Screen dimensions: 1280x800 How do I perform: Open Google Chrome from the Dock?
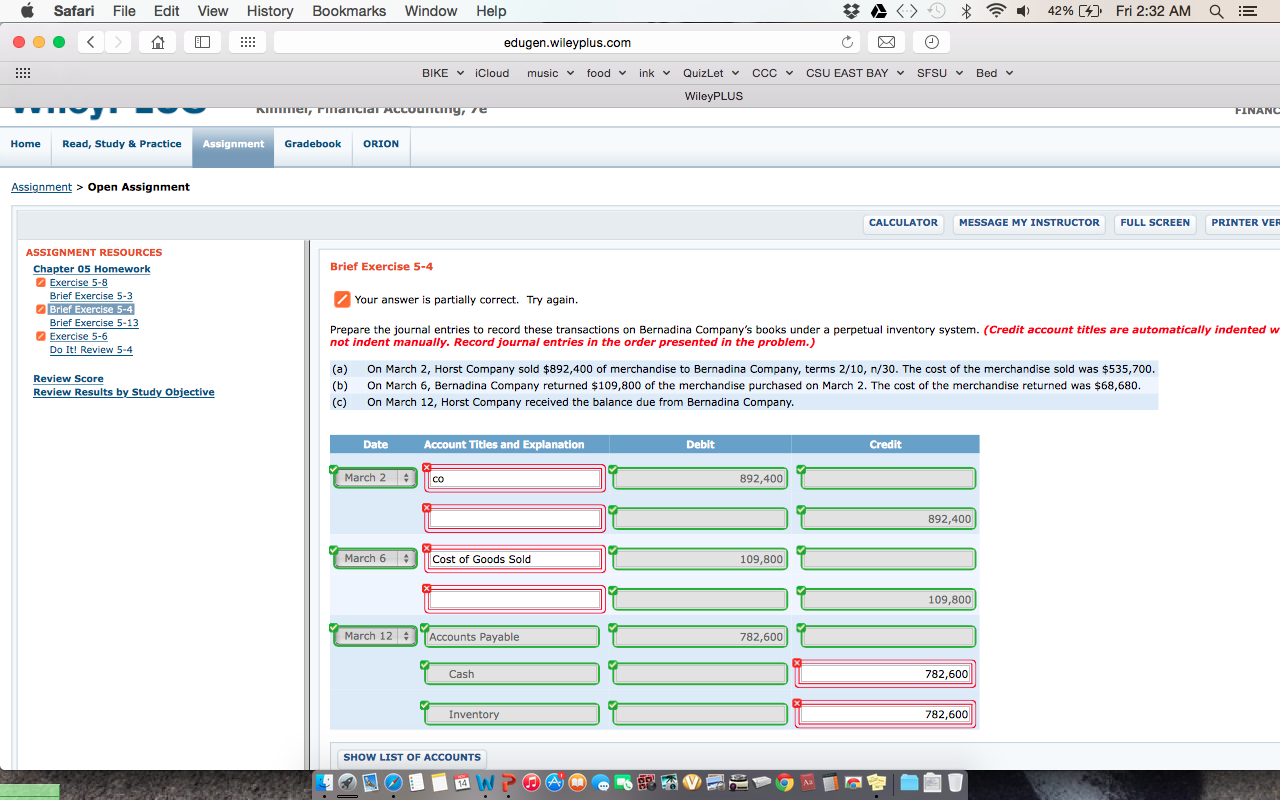point(784,782)
